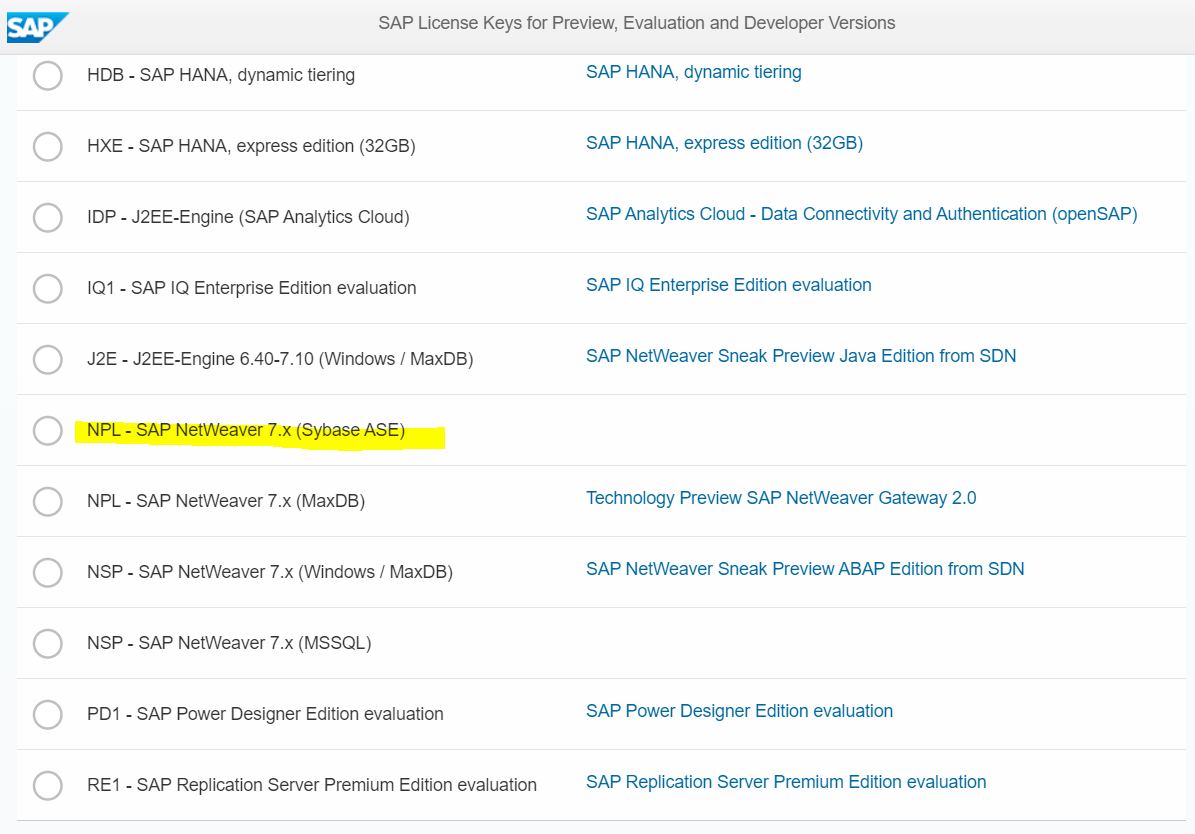Select the NSP NetWeaver 7.x MSSQL radio button

tap(47, 643)
